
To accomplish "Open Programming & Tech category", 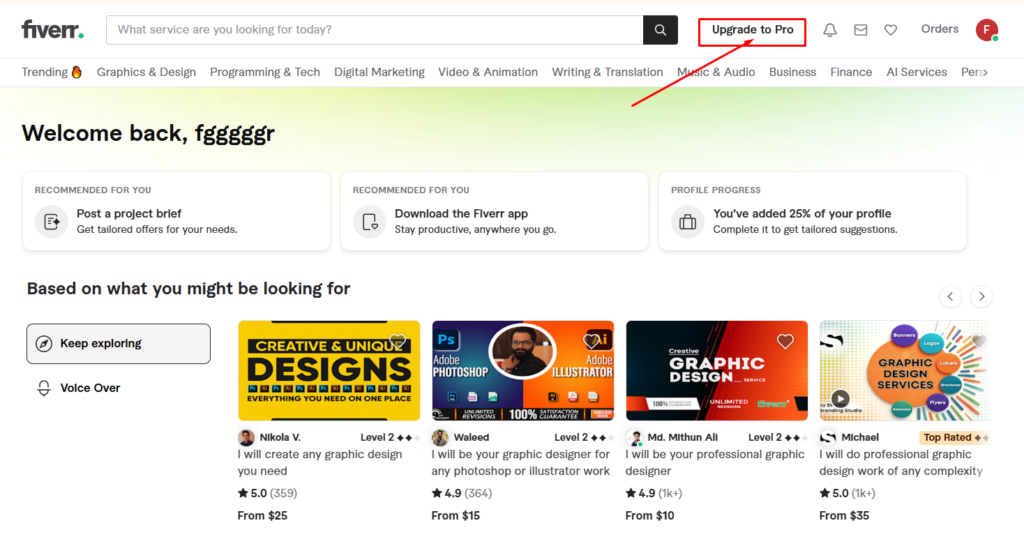I will tap(265, 72).
